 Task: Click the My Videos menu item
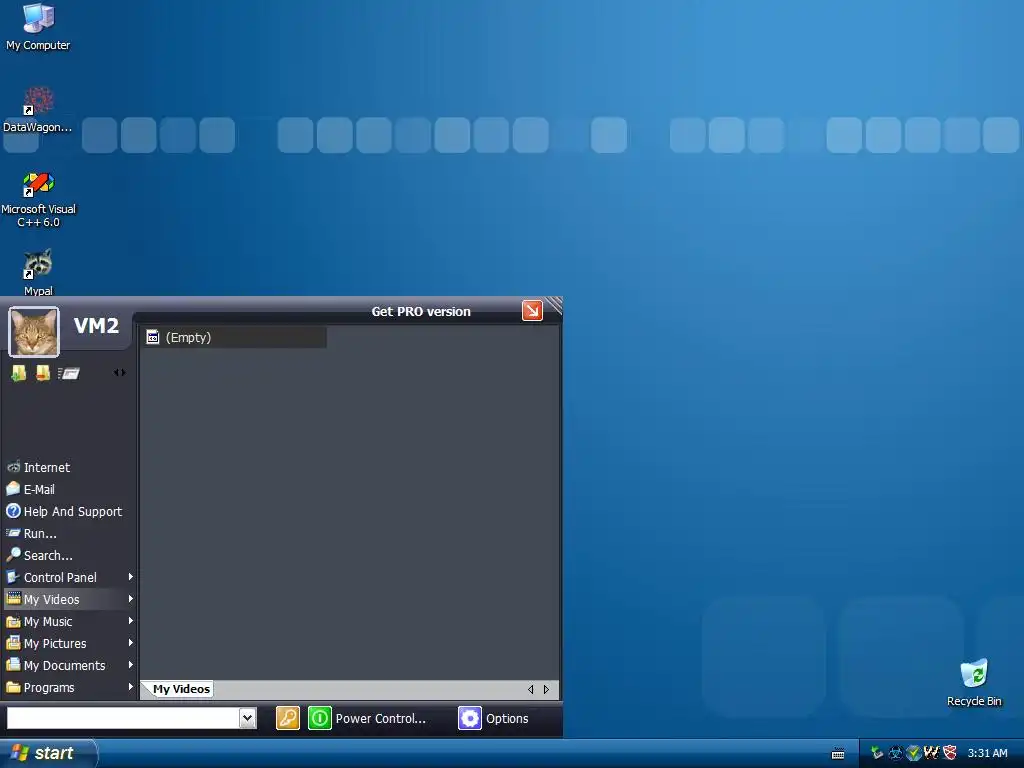[69, 600]
